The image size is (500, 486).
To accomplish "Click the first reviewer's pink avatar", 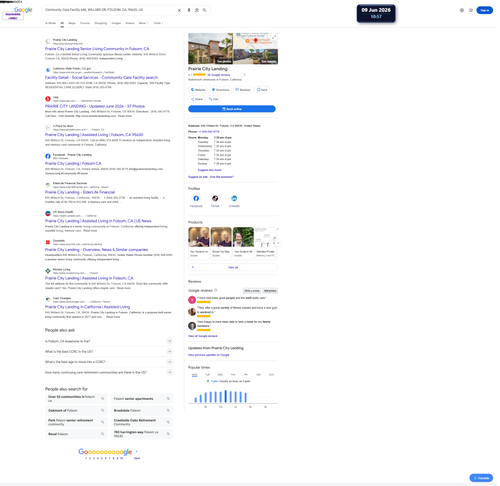I will (x=192, y=300).
